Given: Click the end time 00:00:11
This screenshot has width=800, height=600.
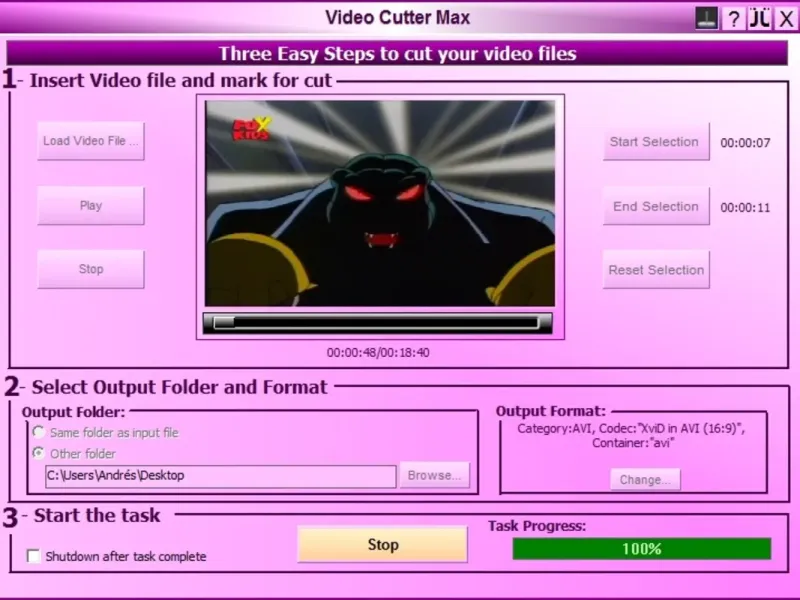Looking at the screenshot, I should coord(745,208).
